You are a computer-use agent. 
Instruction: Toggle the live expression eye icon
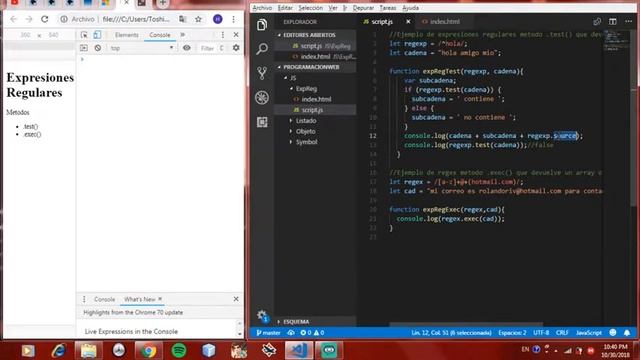click(187, 48)
